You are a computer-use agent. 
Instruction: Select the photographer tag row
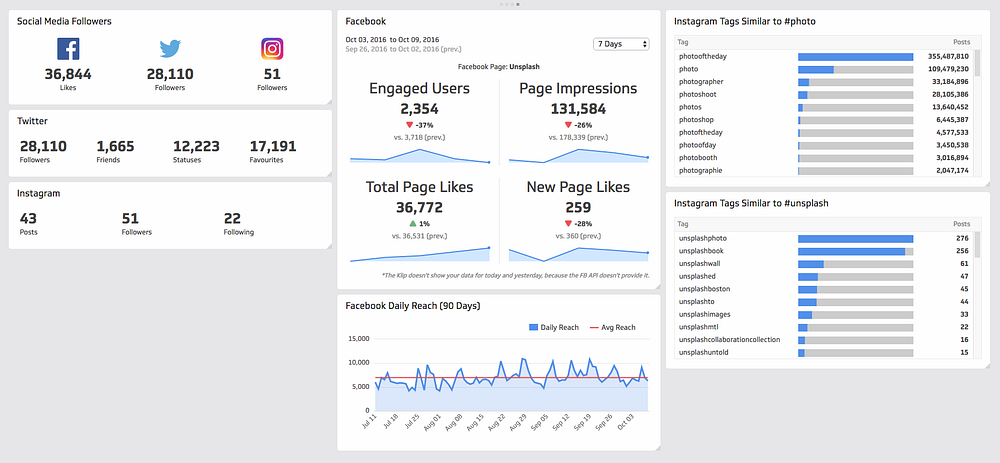click(x=824, y=82)
